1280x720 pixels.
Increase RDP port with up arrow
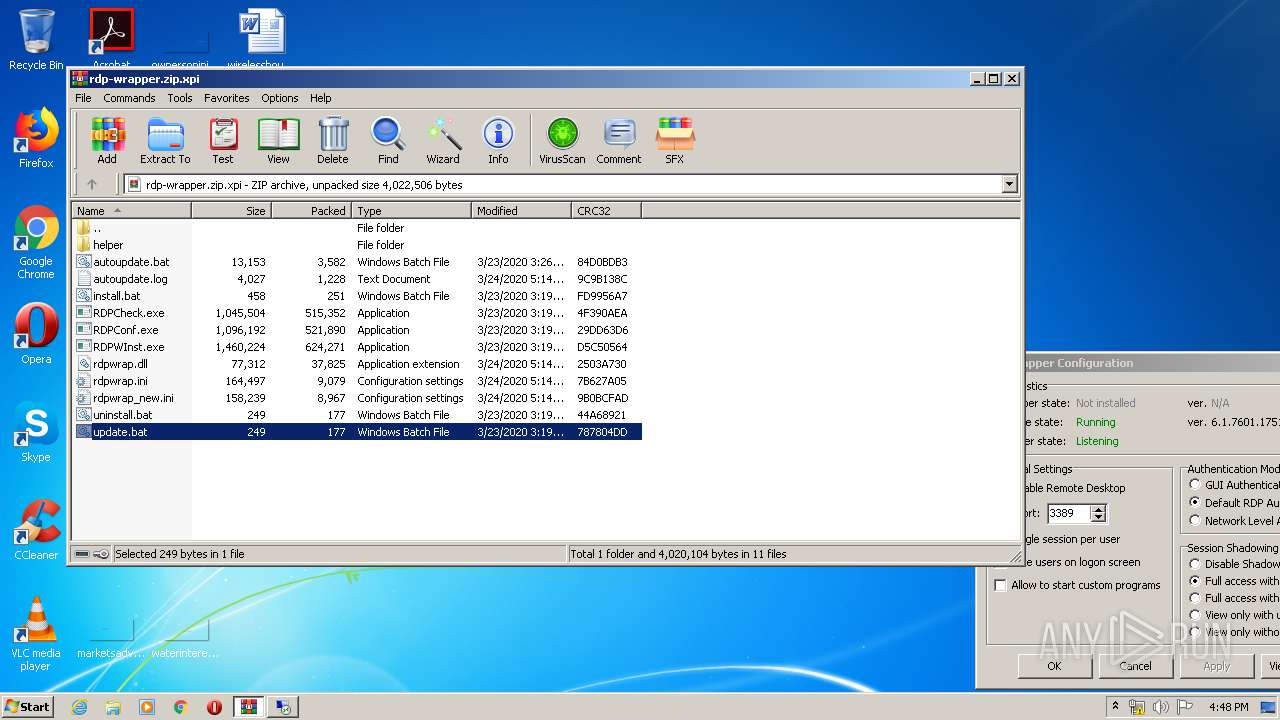point(1098,509)
